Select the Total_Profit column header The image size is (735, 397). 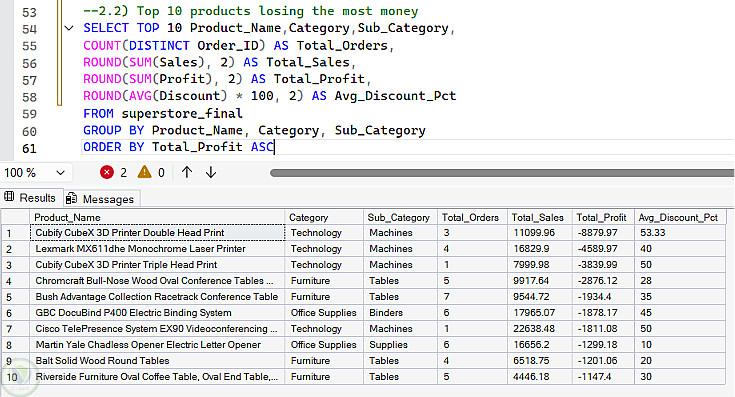point(601,217)
